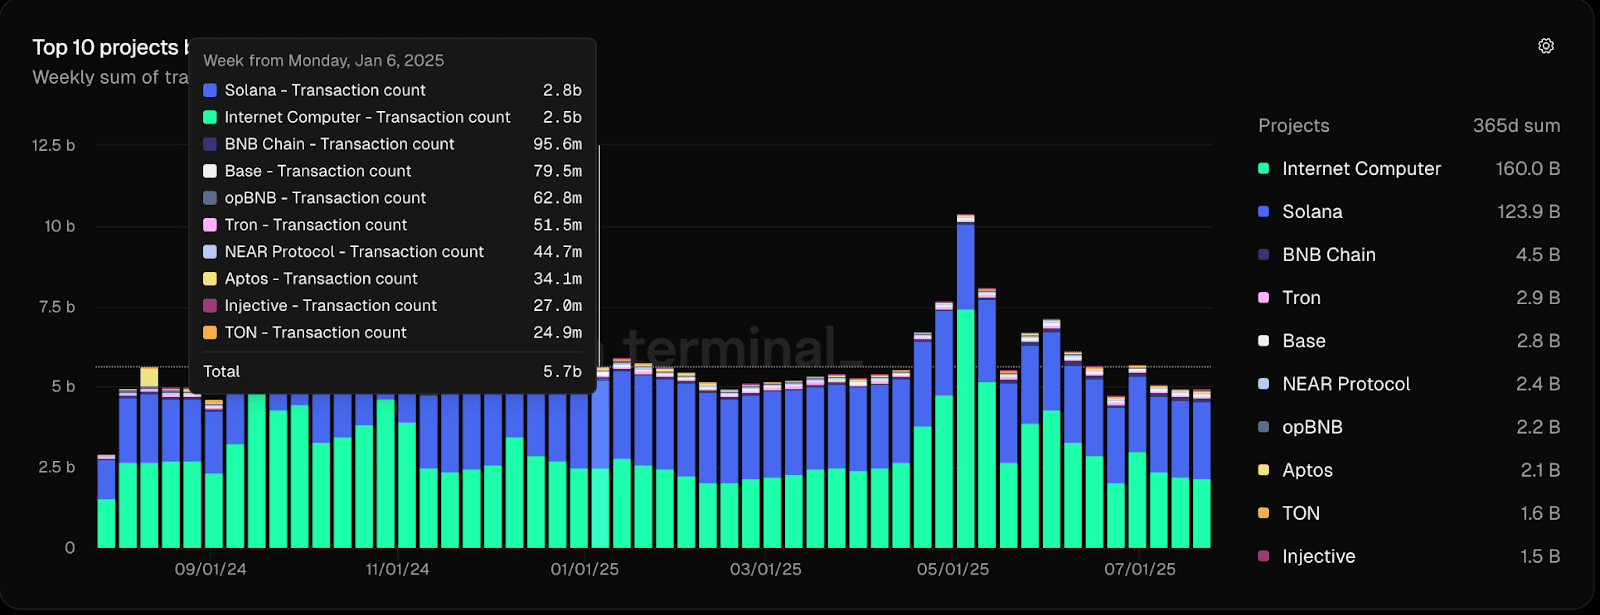Click the opBNB gray legend marker

pyautogui.click(x=1263, y=427)
